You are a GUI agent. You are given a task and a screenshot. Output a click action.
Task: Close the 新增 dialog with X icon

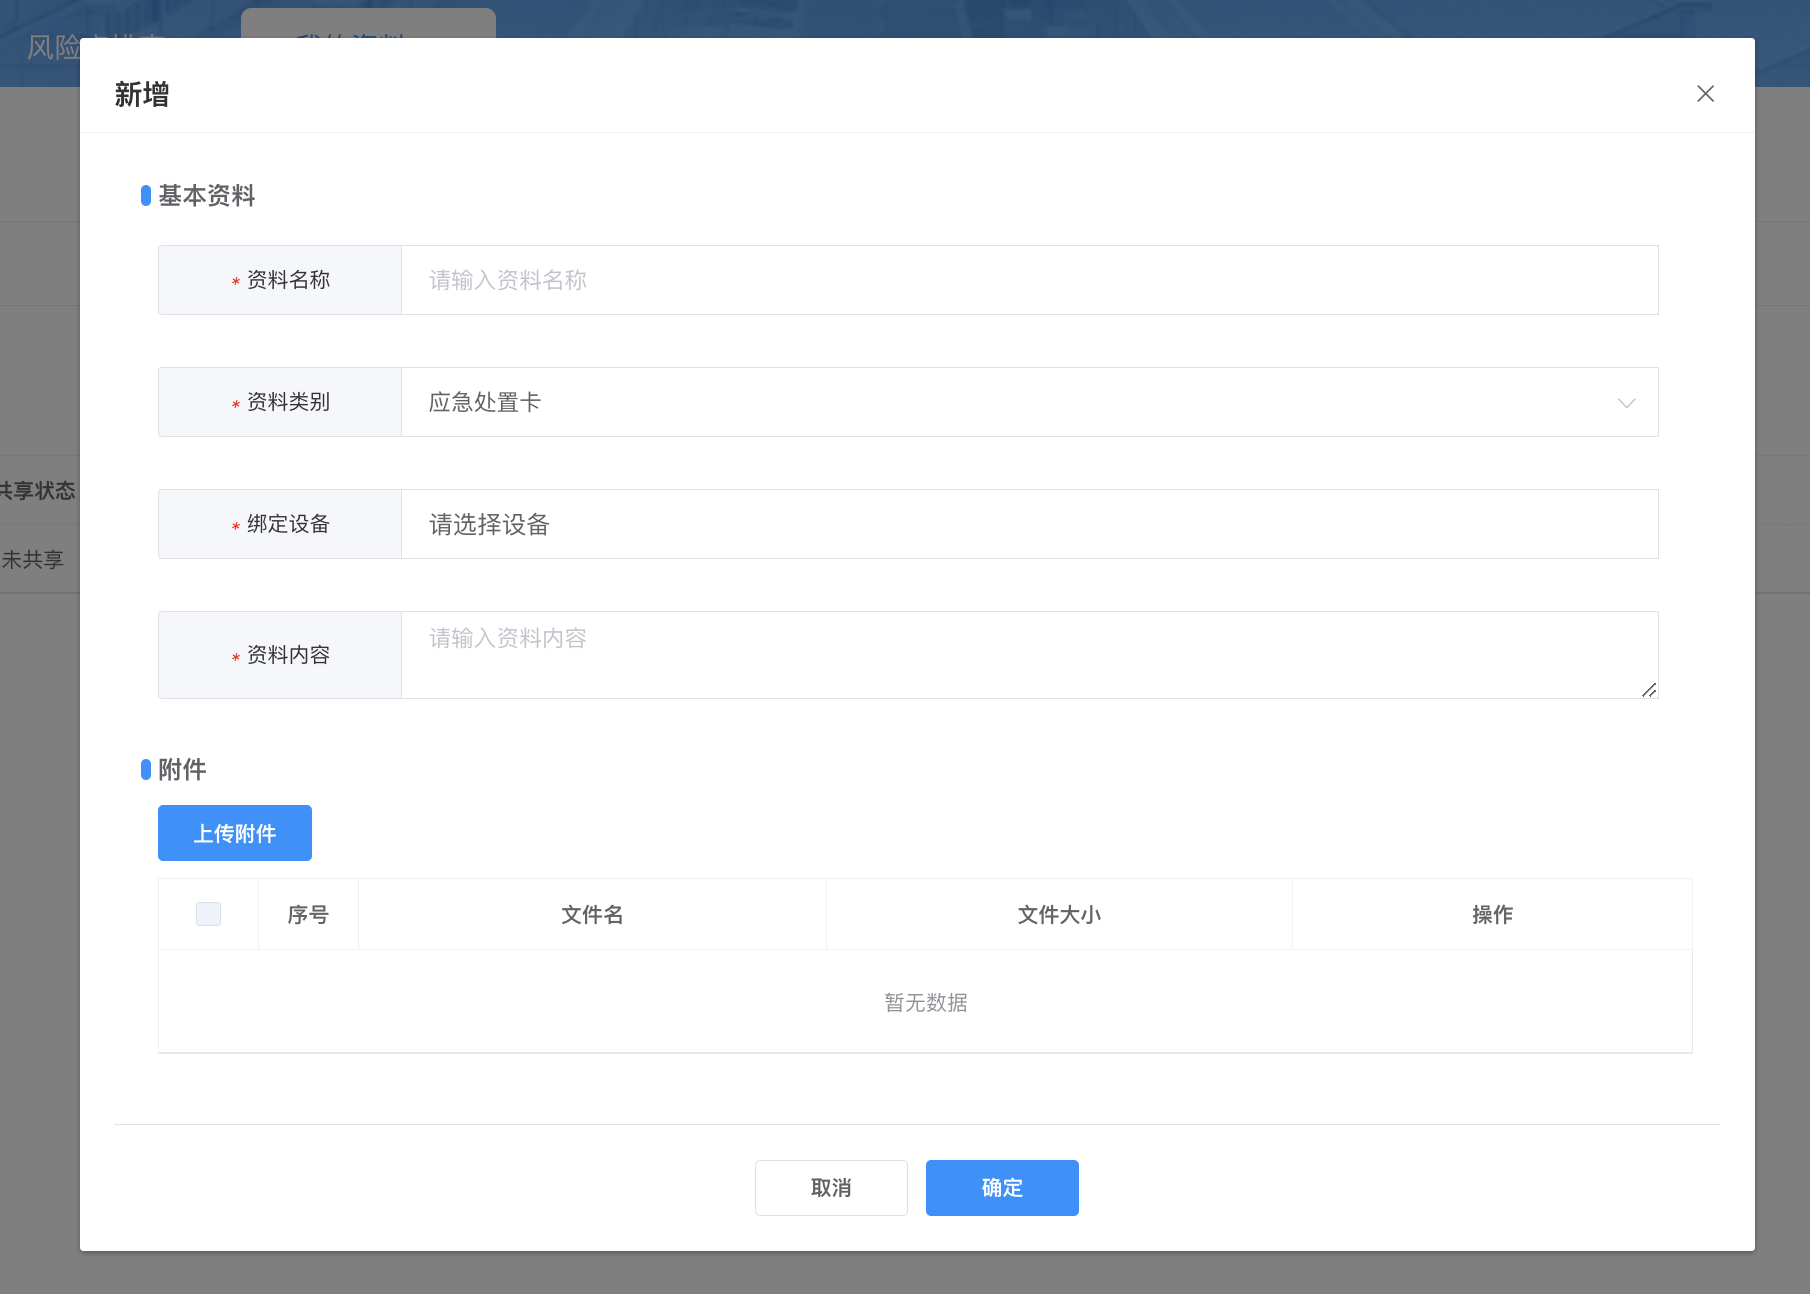point(1705,94)
